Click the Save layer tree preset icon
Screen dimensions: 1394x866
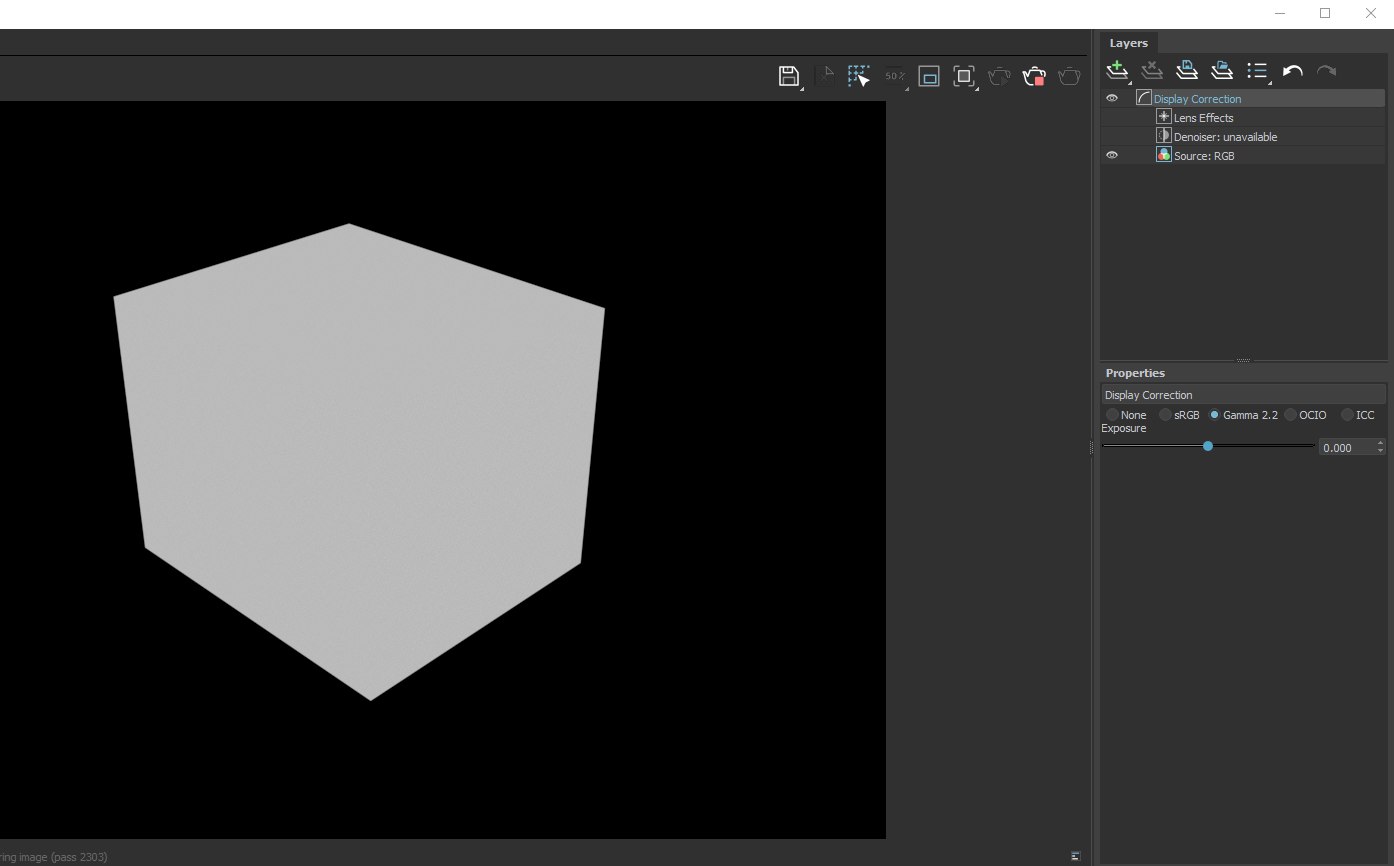click(1186, 70)
